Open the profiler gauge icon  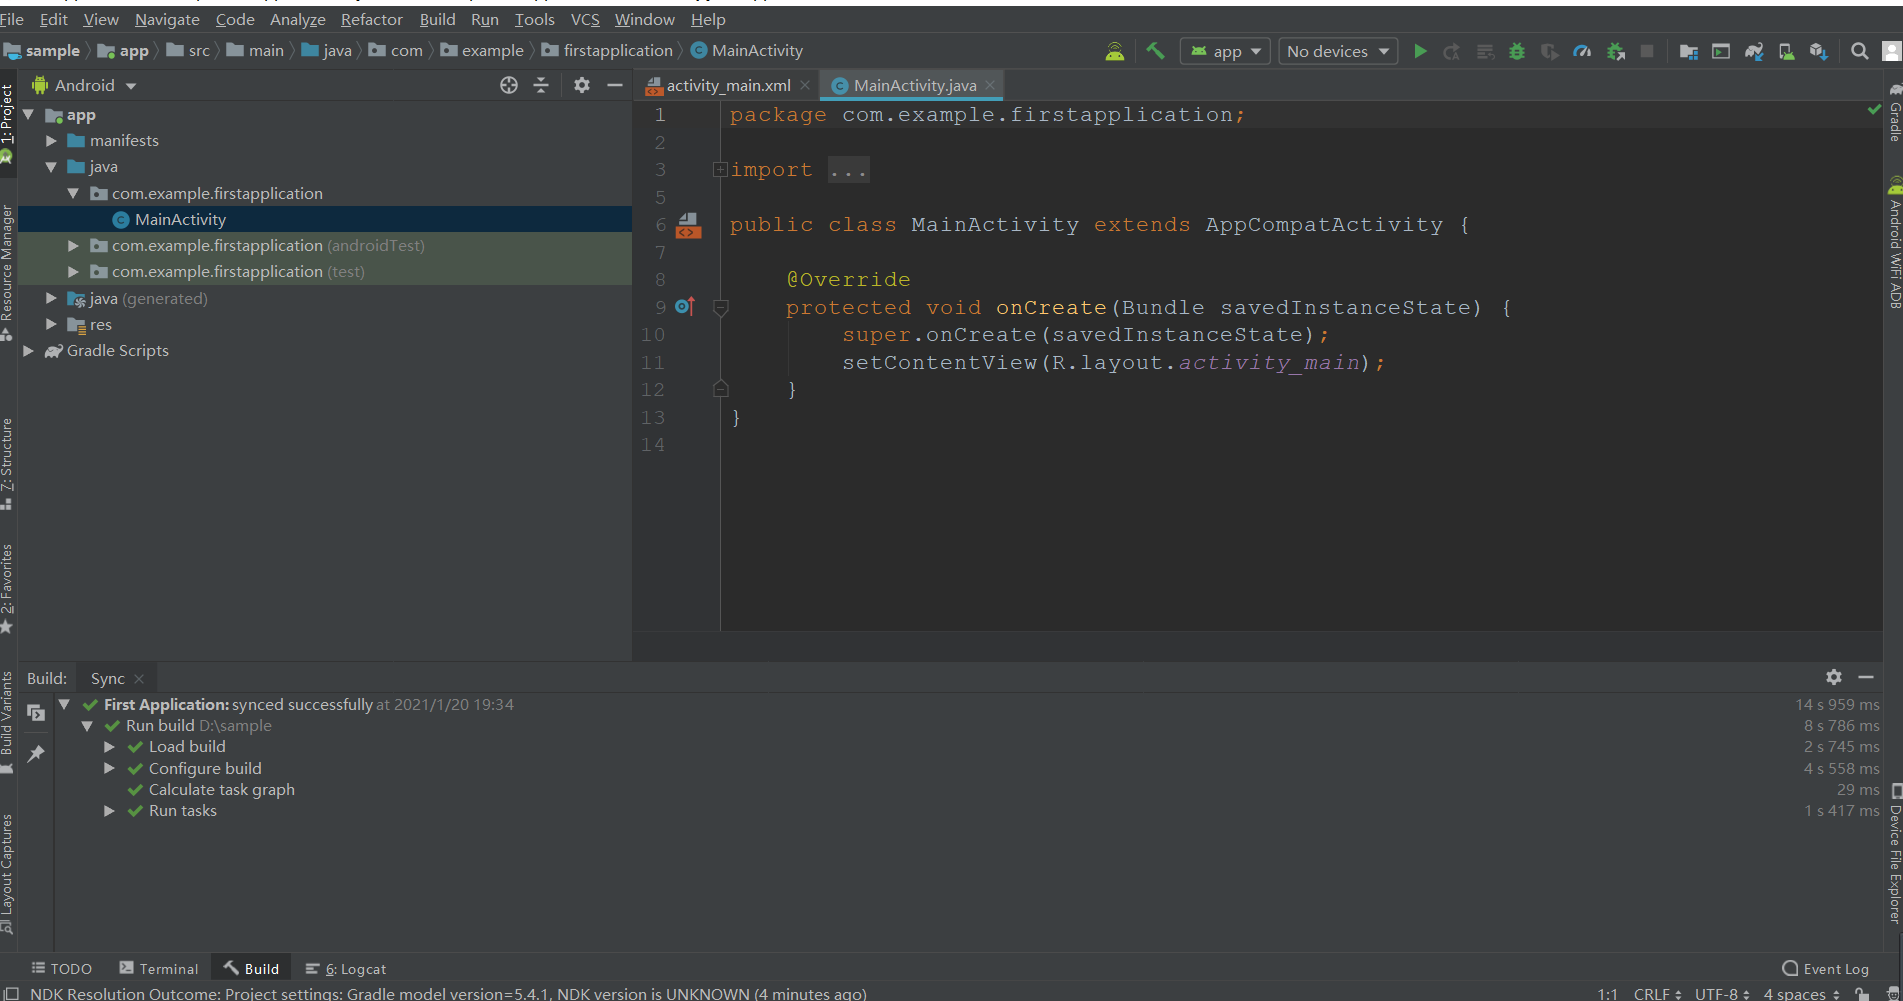[1582, 51]
